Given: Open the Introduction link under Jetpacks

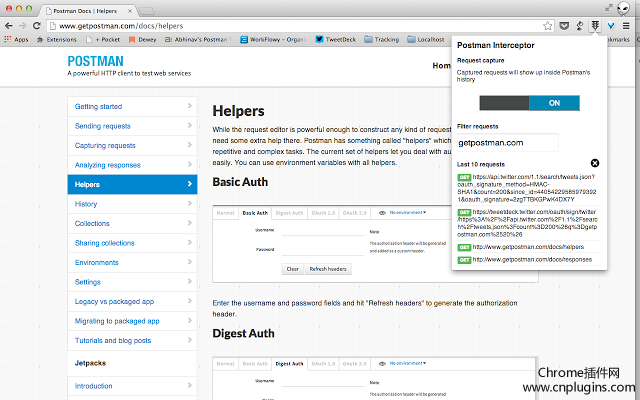Looking at the screenshot, I should pos(93,386).
